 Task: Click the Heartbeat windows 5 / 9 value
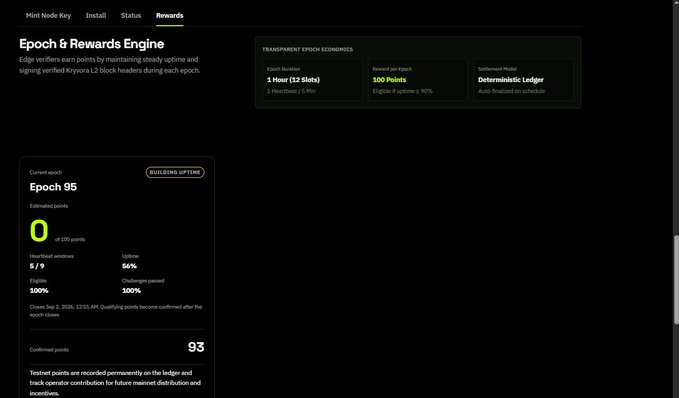coord(37,266)
